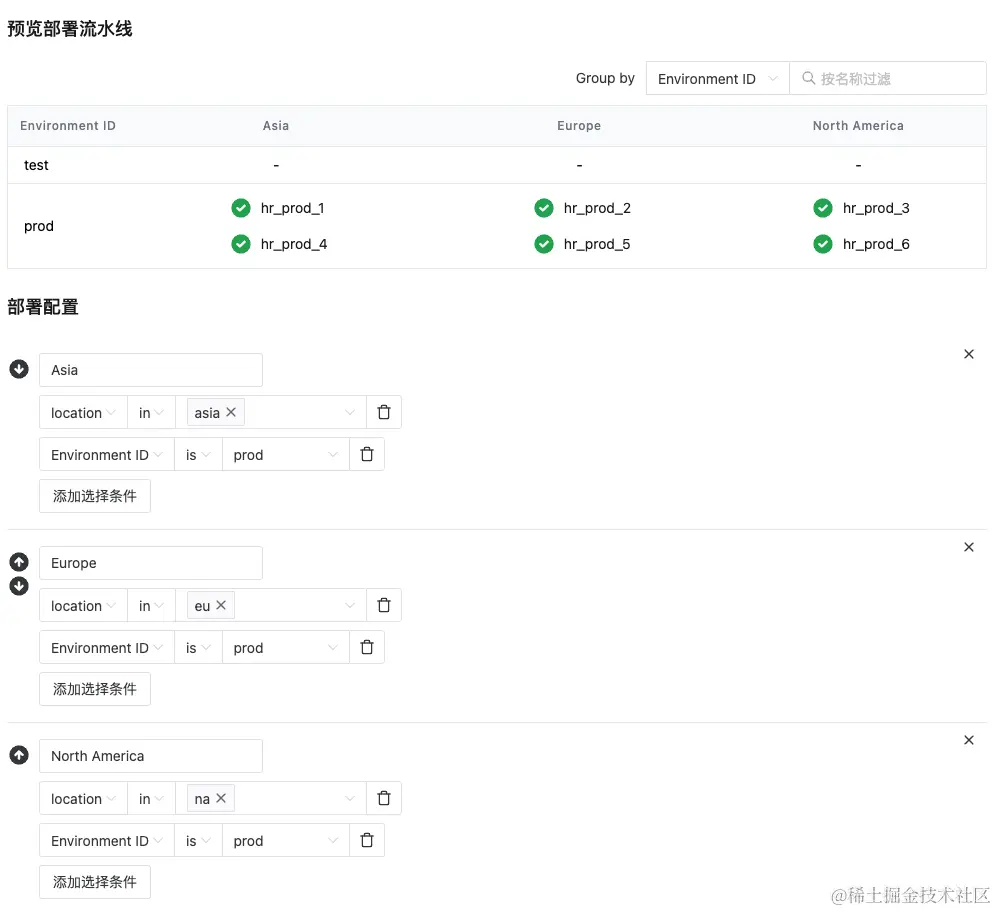Open the North America 'in' operator dropdown
Image resolution: width=997 pixels, height=912 pixels.
click(151, 798)
